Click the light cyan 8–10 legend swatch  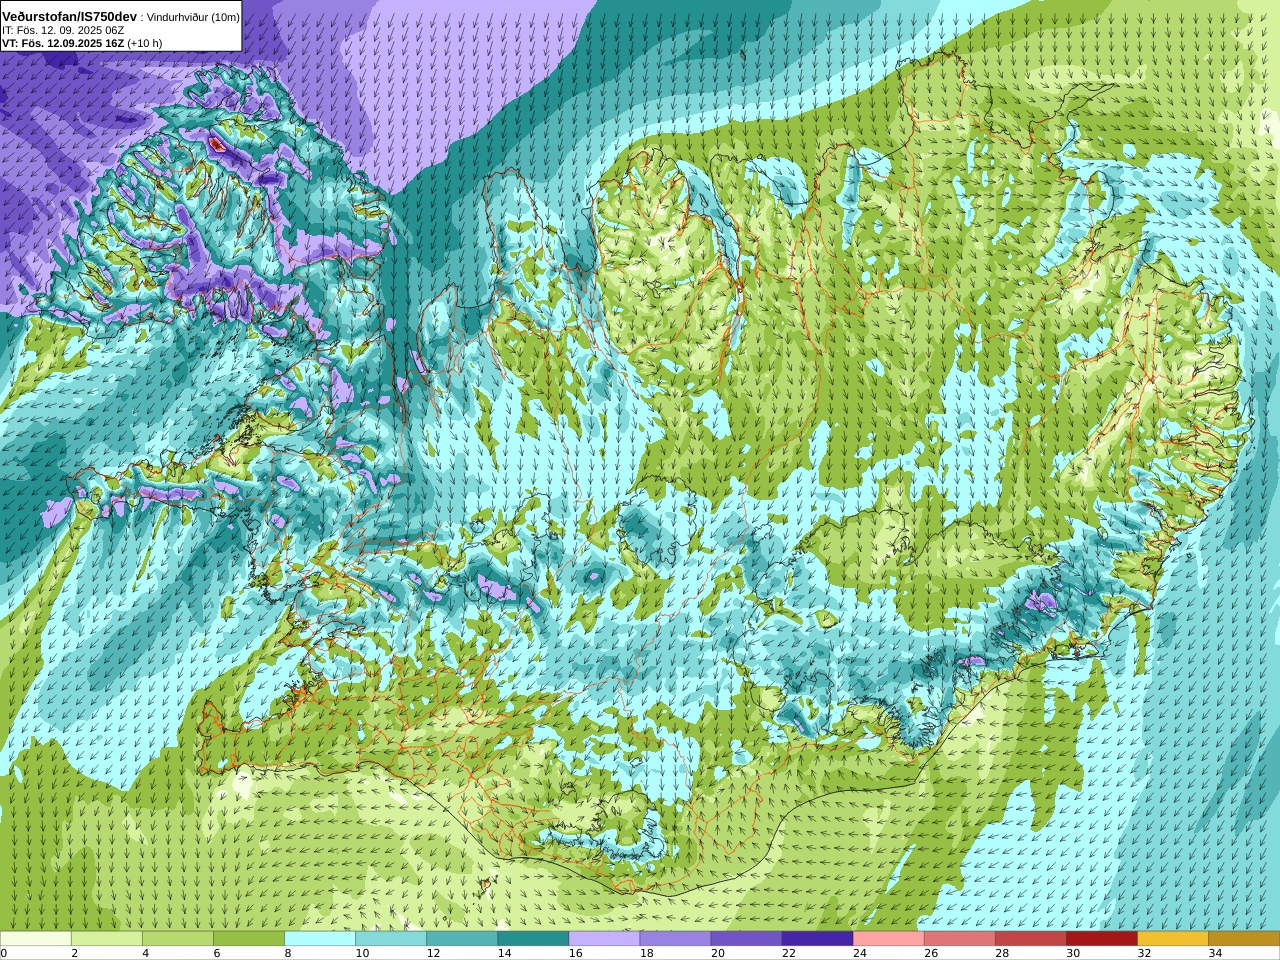(x=320, y=939)
